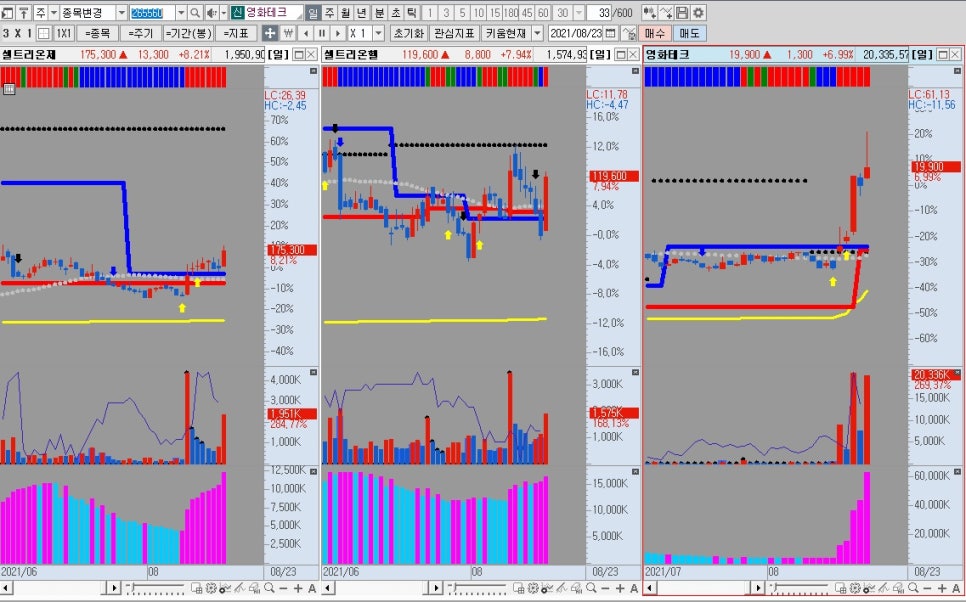Switch to the 분 minute period
Screen dimensions: 966x602
point(380,12)
